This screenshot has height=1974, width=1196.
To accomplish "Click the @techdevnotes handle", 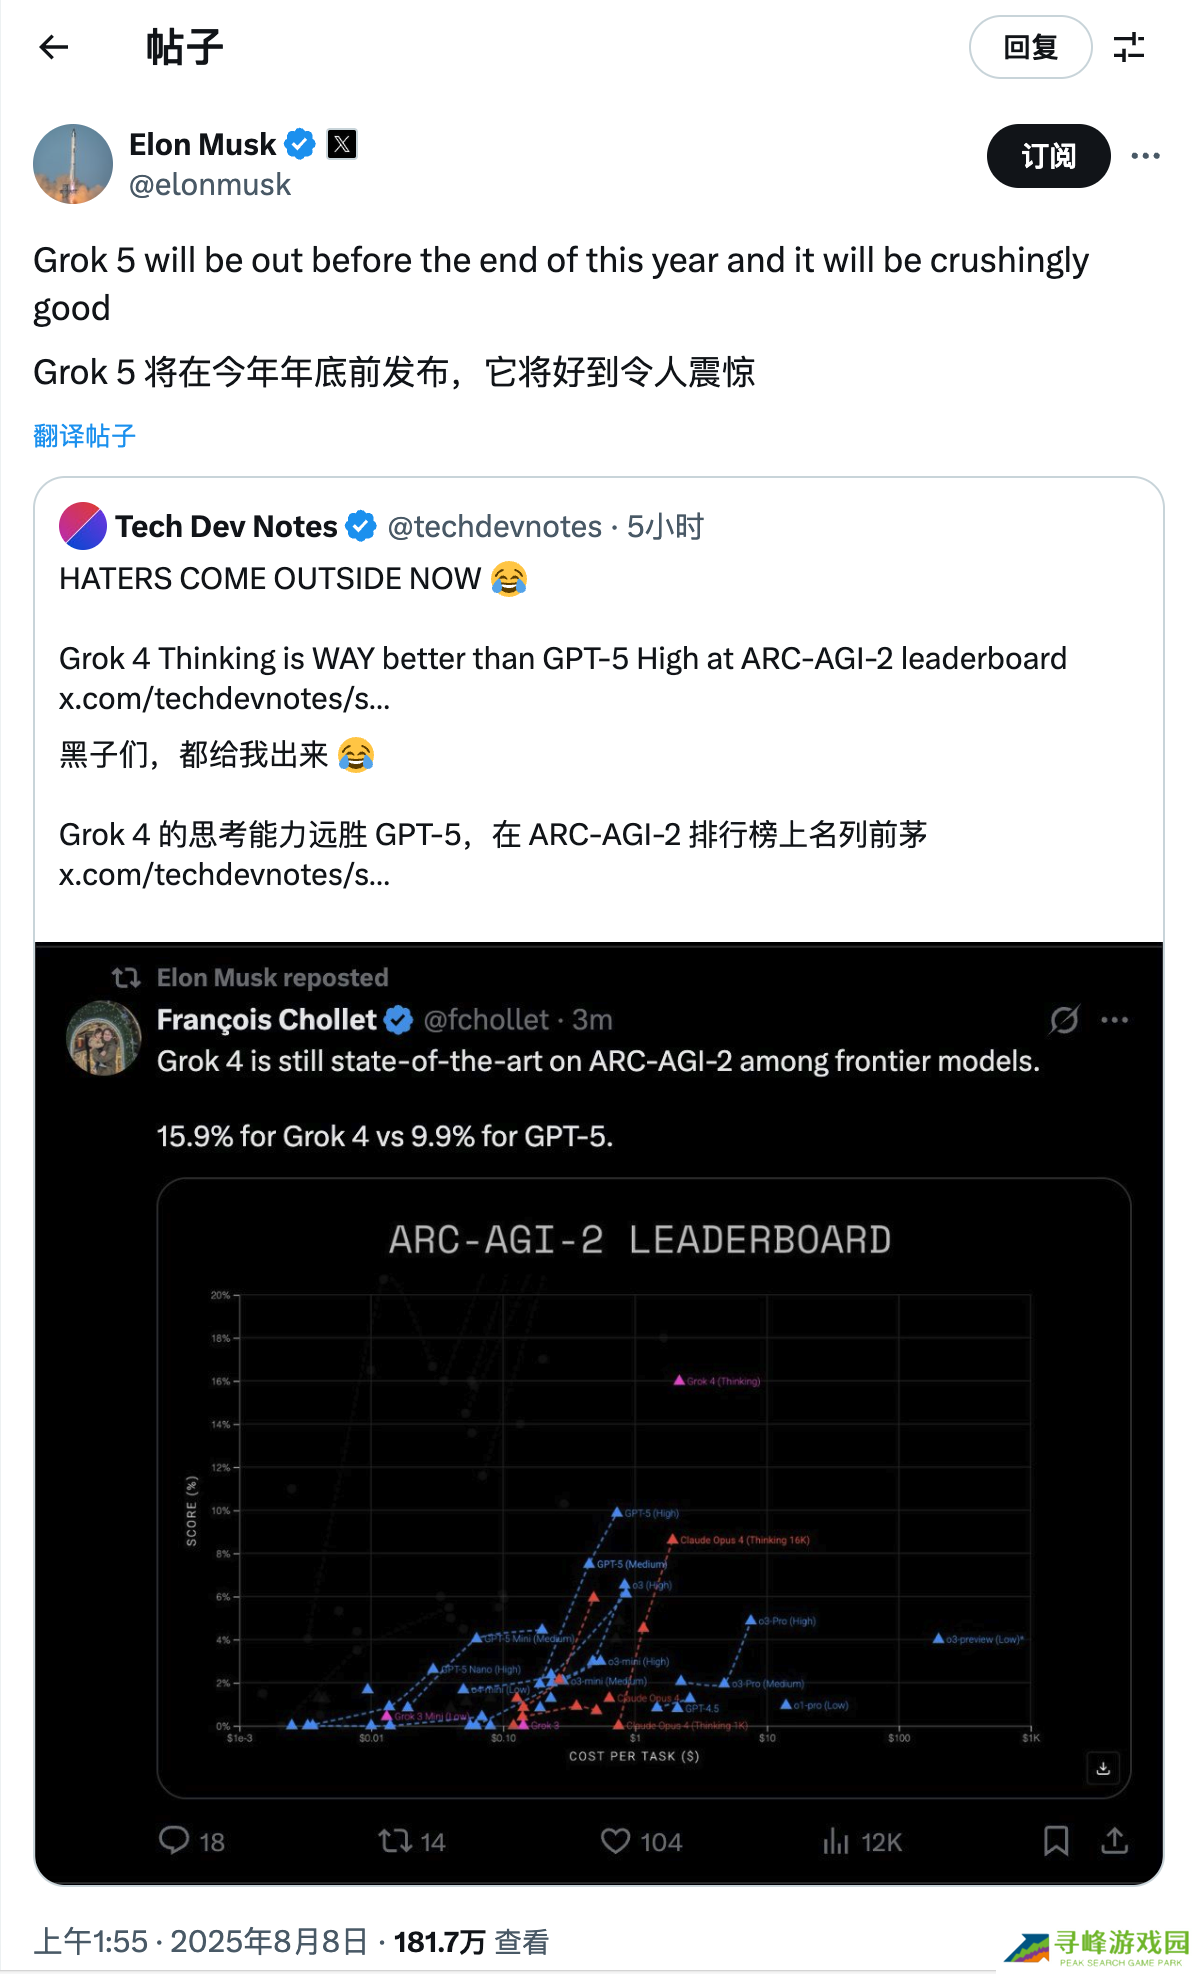I will 494,526.
